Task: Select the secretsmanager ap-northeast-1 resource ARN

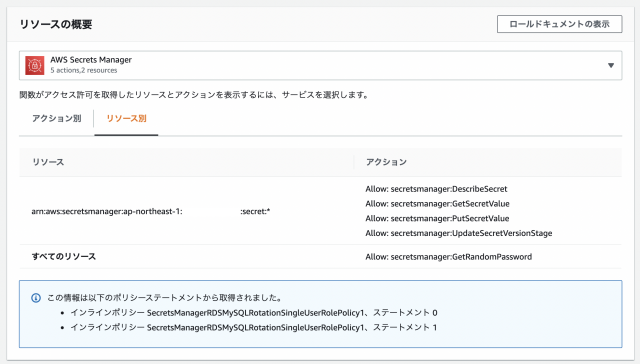Action: (151, 211)
